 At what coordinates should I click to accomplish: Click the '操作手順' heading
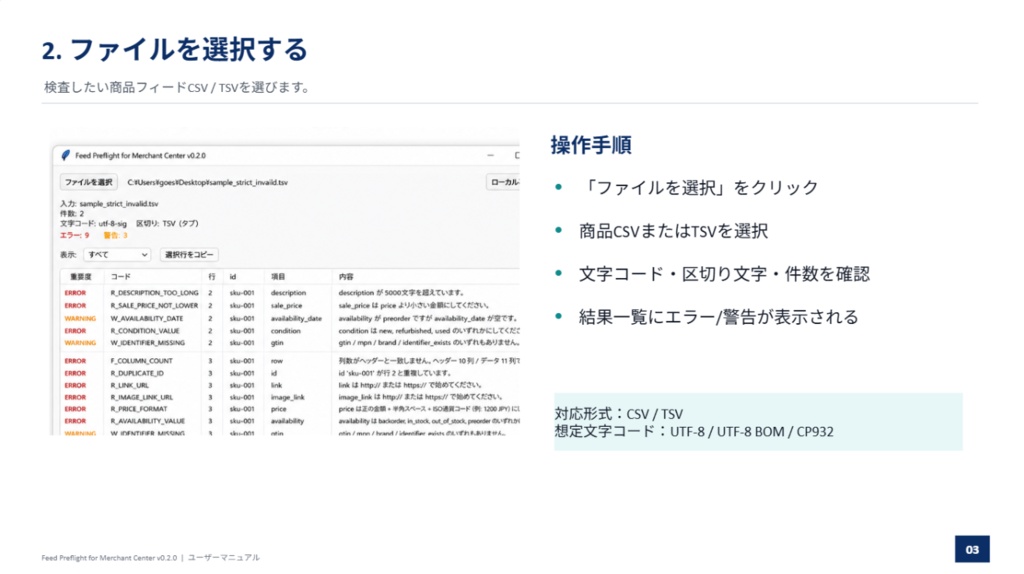pos(591,145)
